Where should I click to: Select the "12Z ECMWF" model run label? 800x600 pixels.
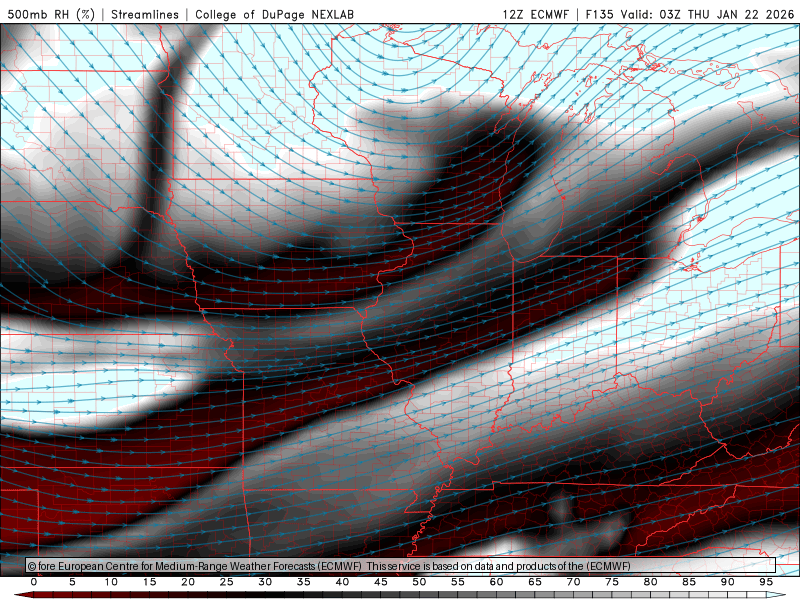coord(535,14)
